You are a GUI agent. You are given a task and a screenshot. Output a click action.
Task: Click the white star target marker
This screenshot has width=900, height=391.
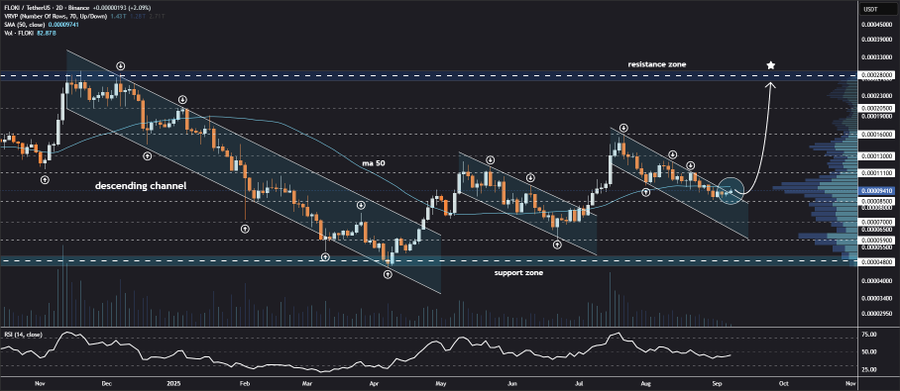coord(771,65)
